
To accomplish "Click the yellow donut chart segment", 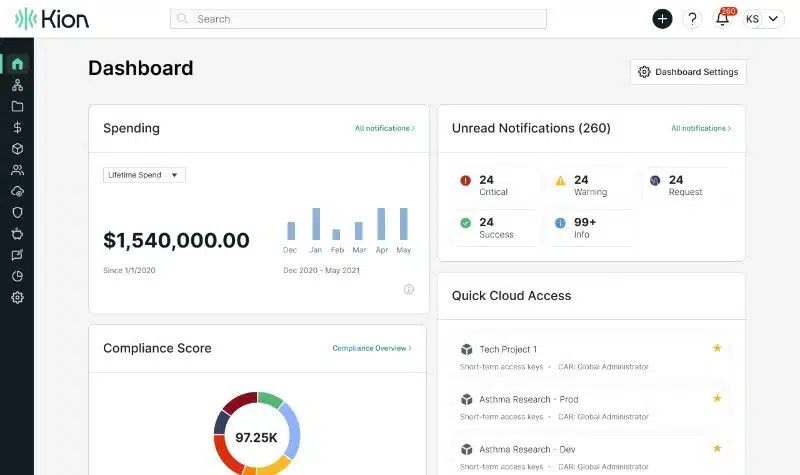I will coord(273,464).
